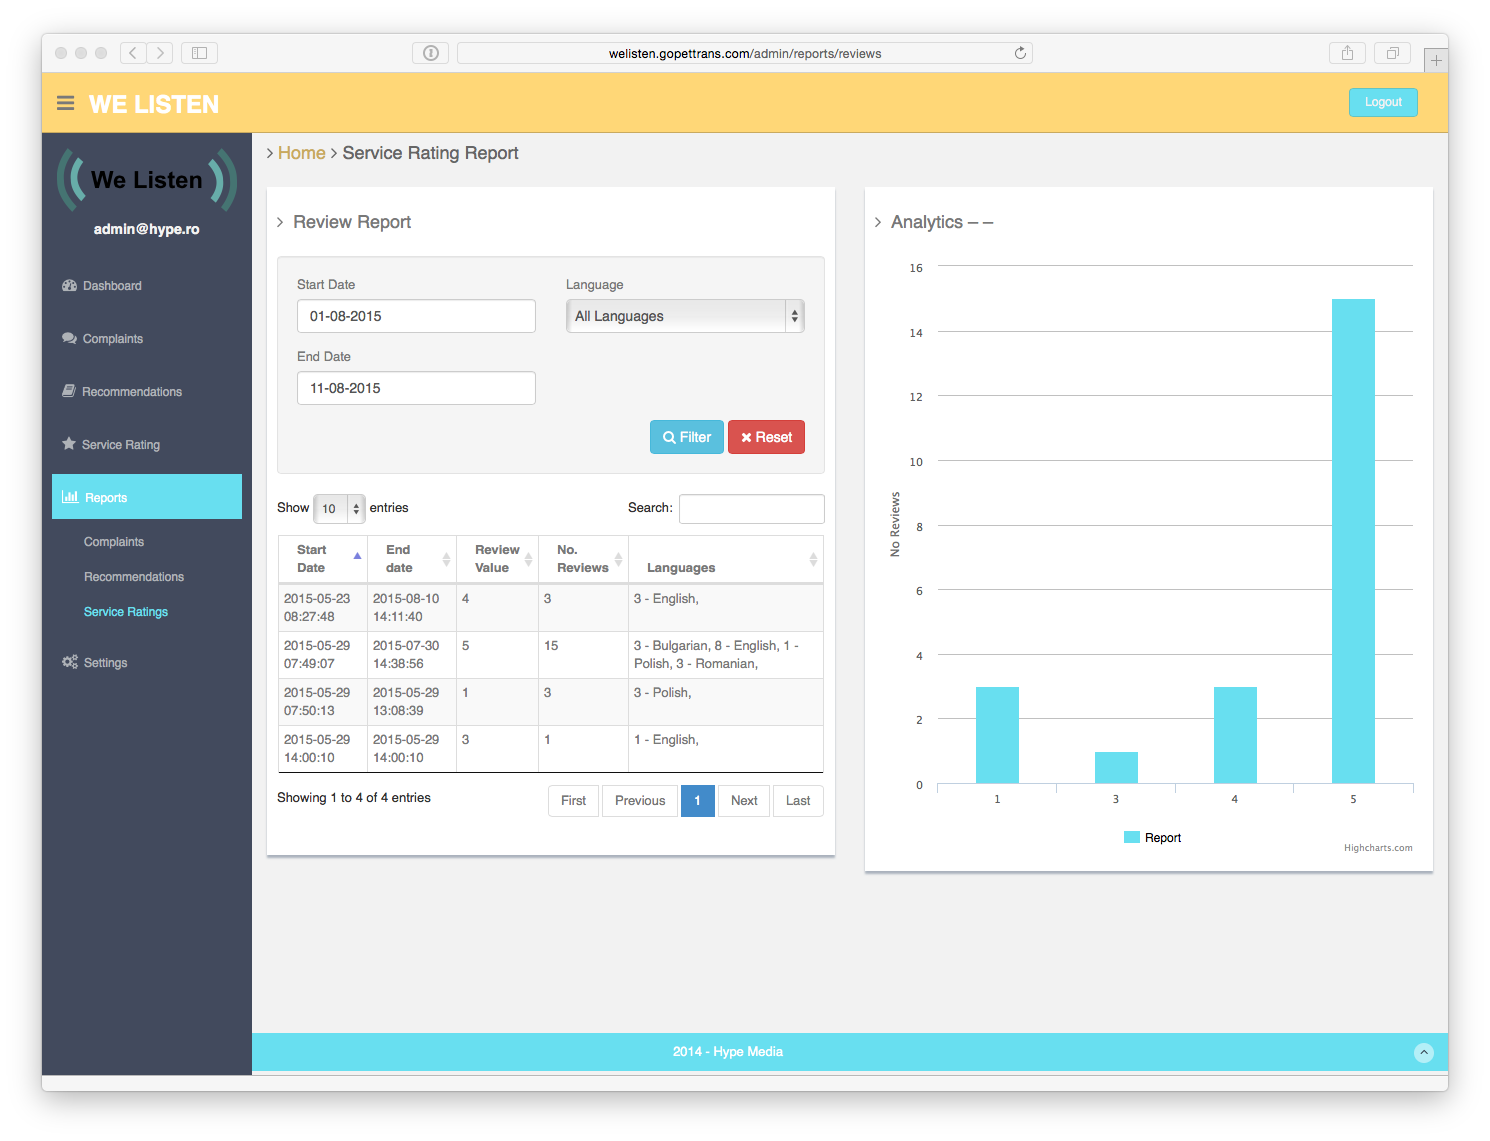Screen dimensions: 1490x1141
Task: Toggle the hamburger sidebar menu icon
Action: click(66, 103)
